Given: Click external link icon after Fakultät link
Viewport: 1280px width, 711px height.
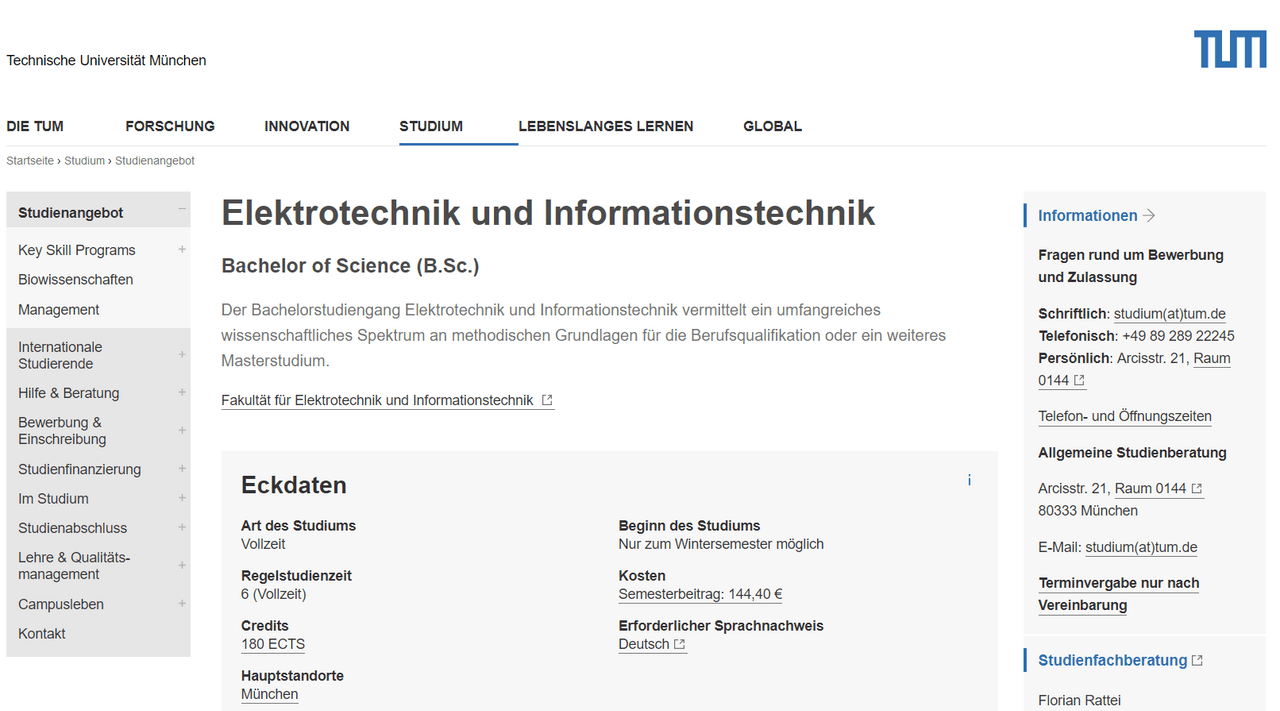Looking at the screenshot, I should point(547,400).
